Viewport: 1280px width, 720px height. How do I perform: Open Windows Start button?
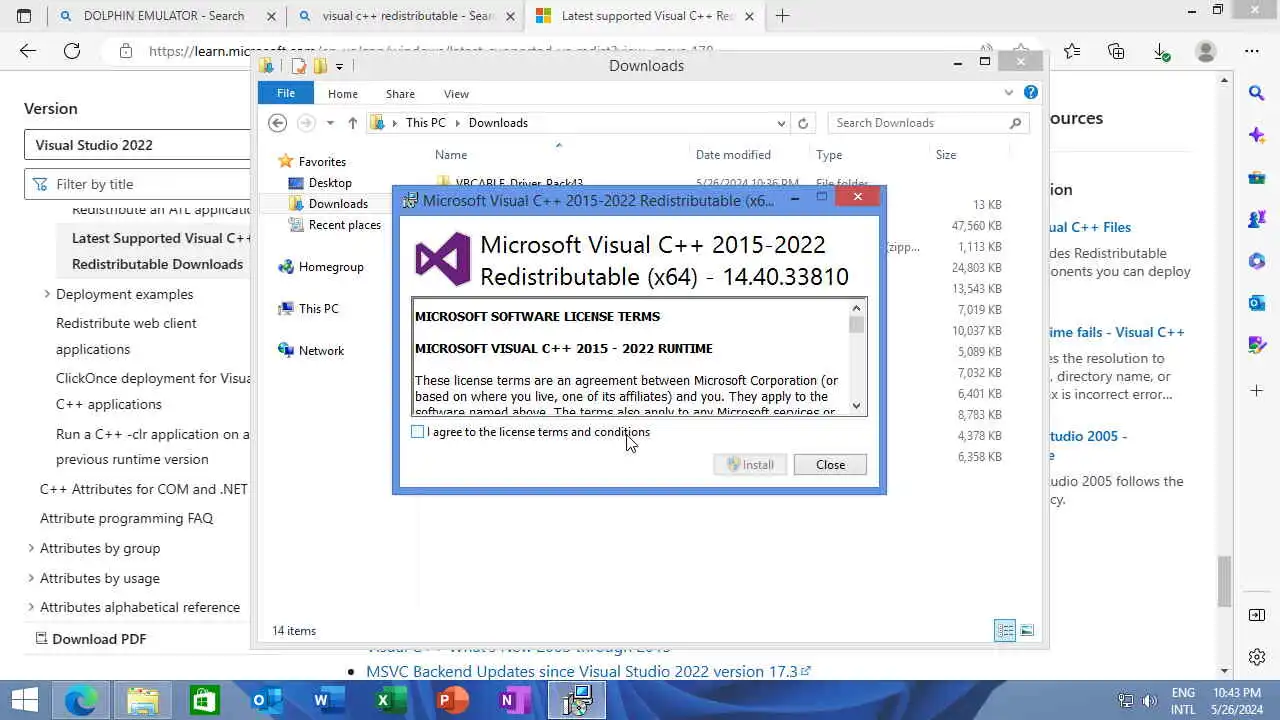(24, 701)
